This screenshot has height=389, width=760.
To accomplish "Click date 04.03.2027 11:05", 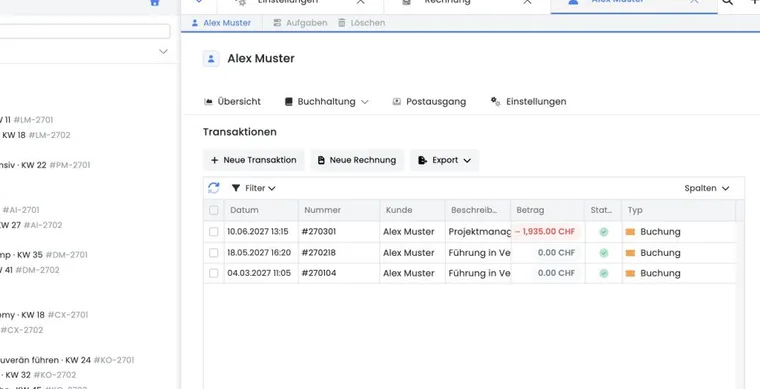I will [259, 273].
